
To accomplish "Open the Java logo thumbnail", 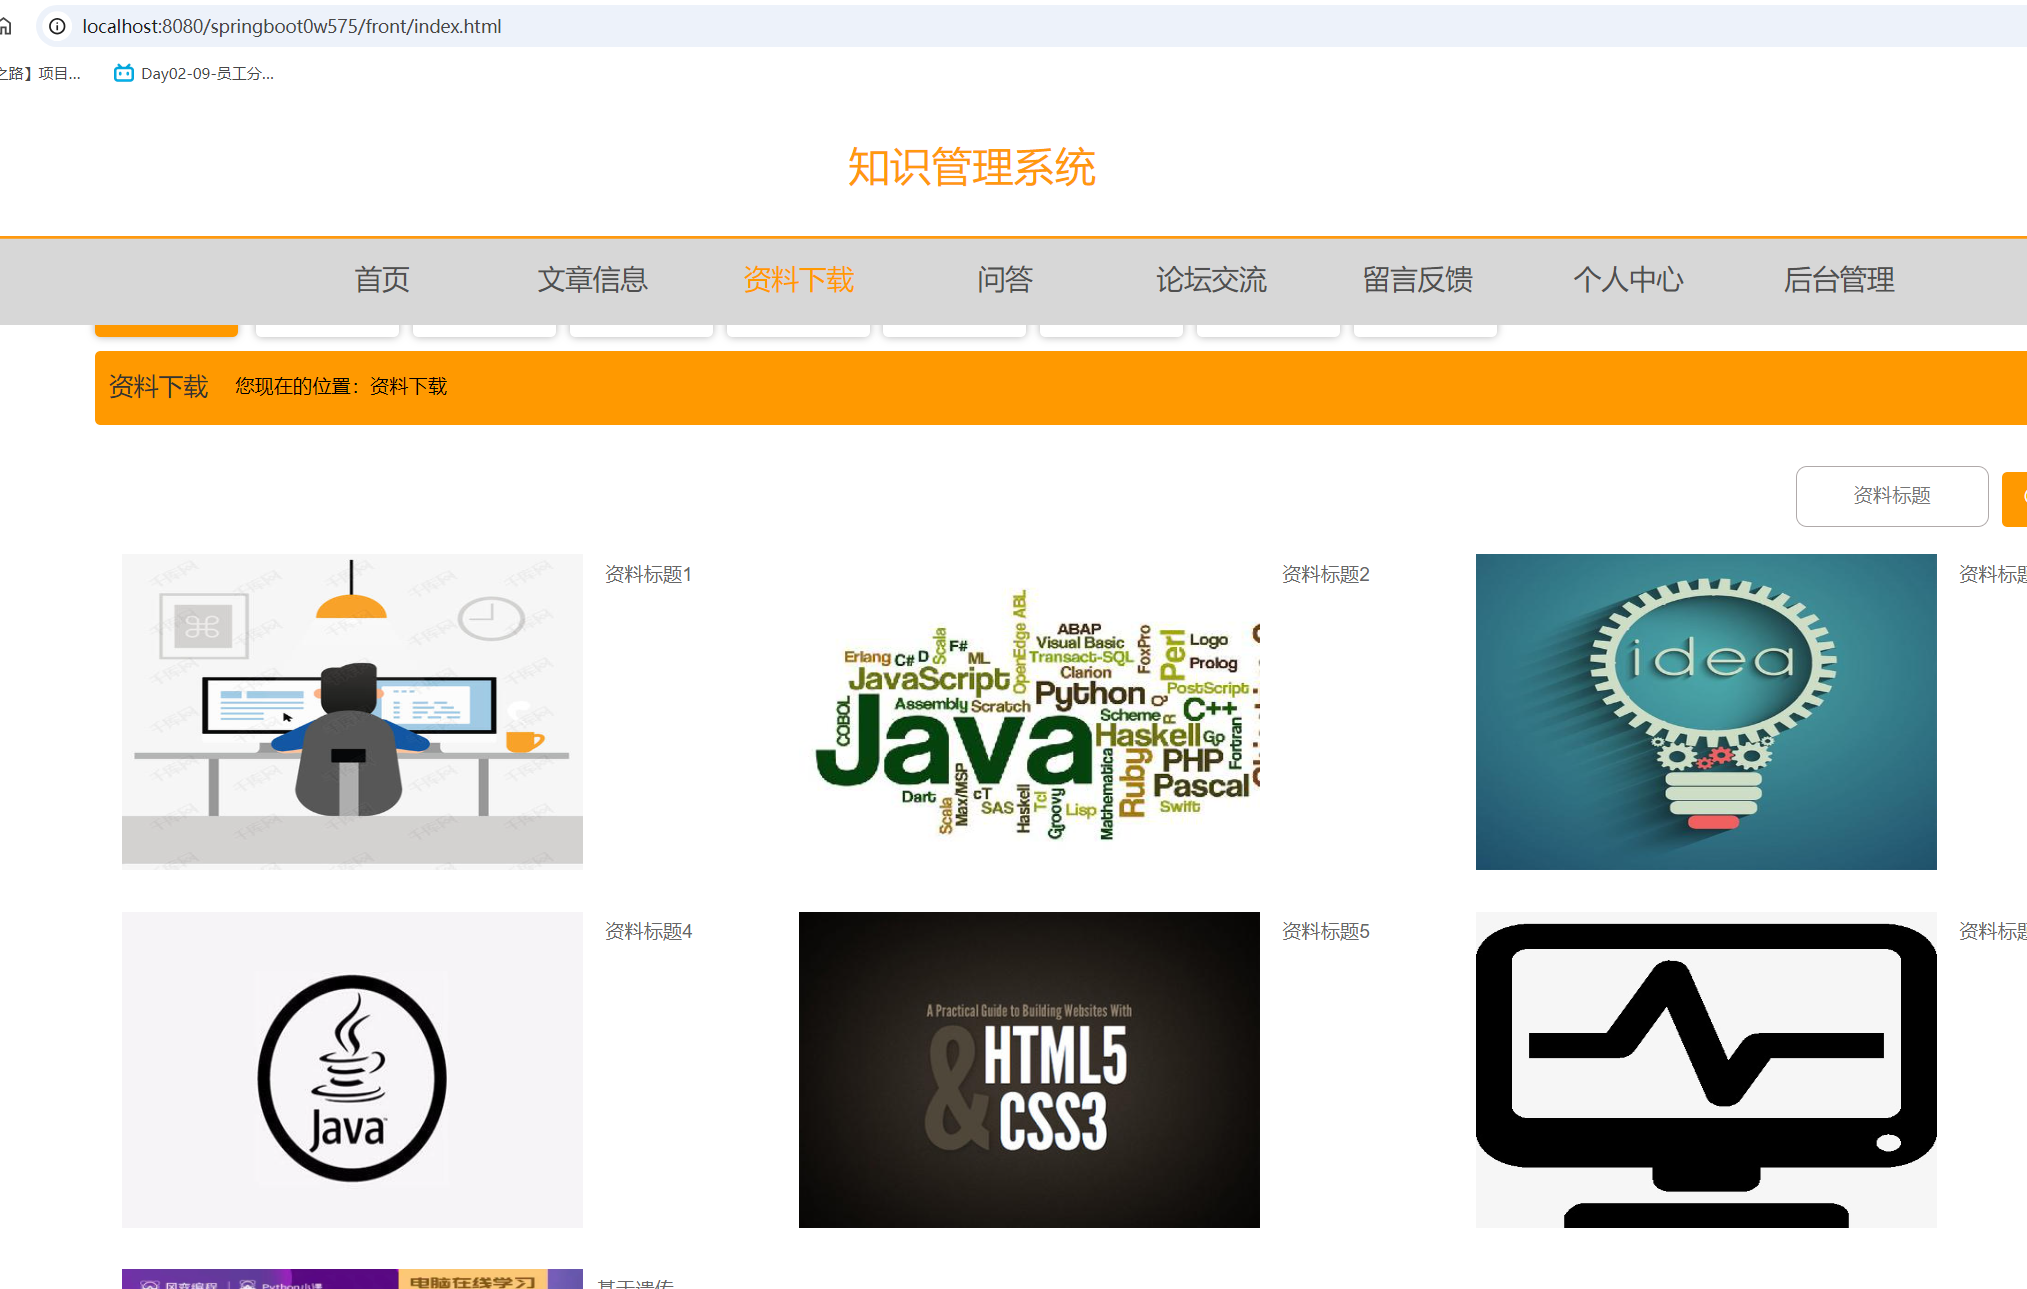I will pyautogui.click(x=352, y=1069).
